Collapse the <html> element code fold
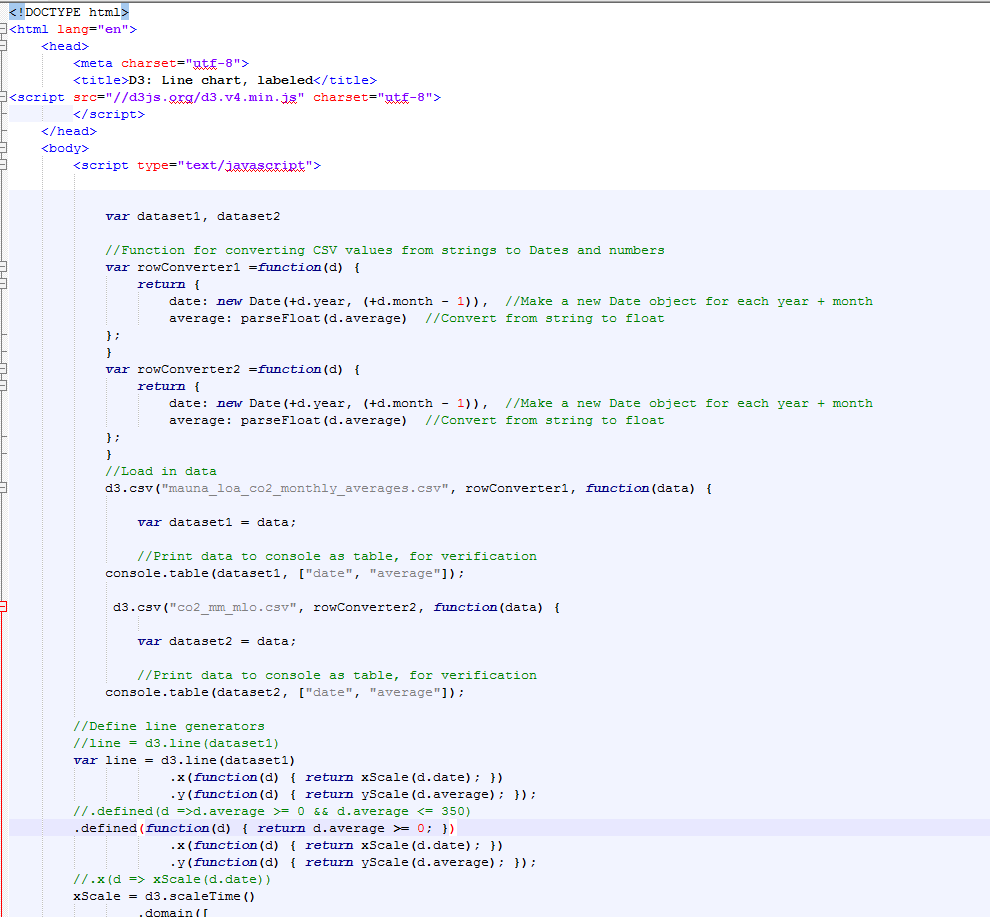The height and width of the screenshot is (917, 990). point(6,29)
